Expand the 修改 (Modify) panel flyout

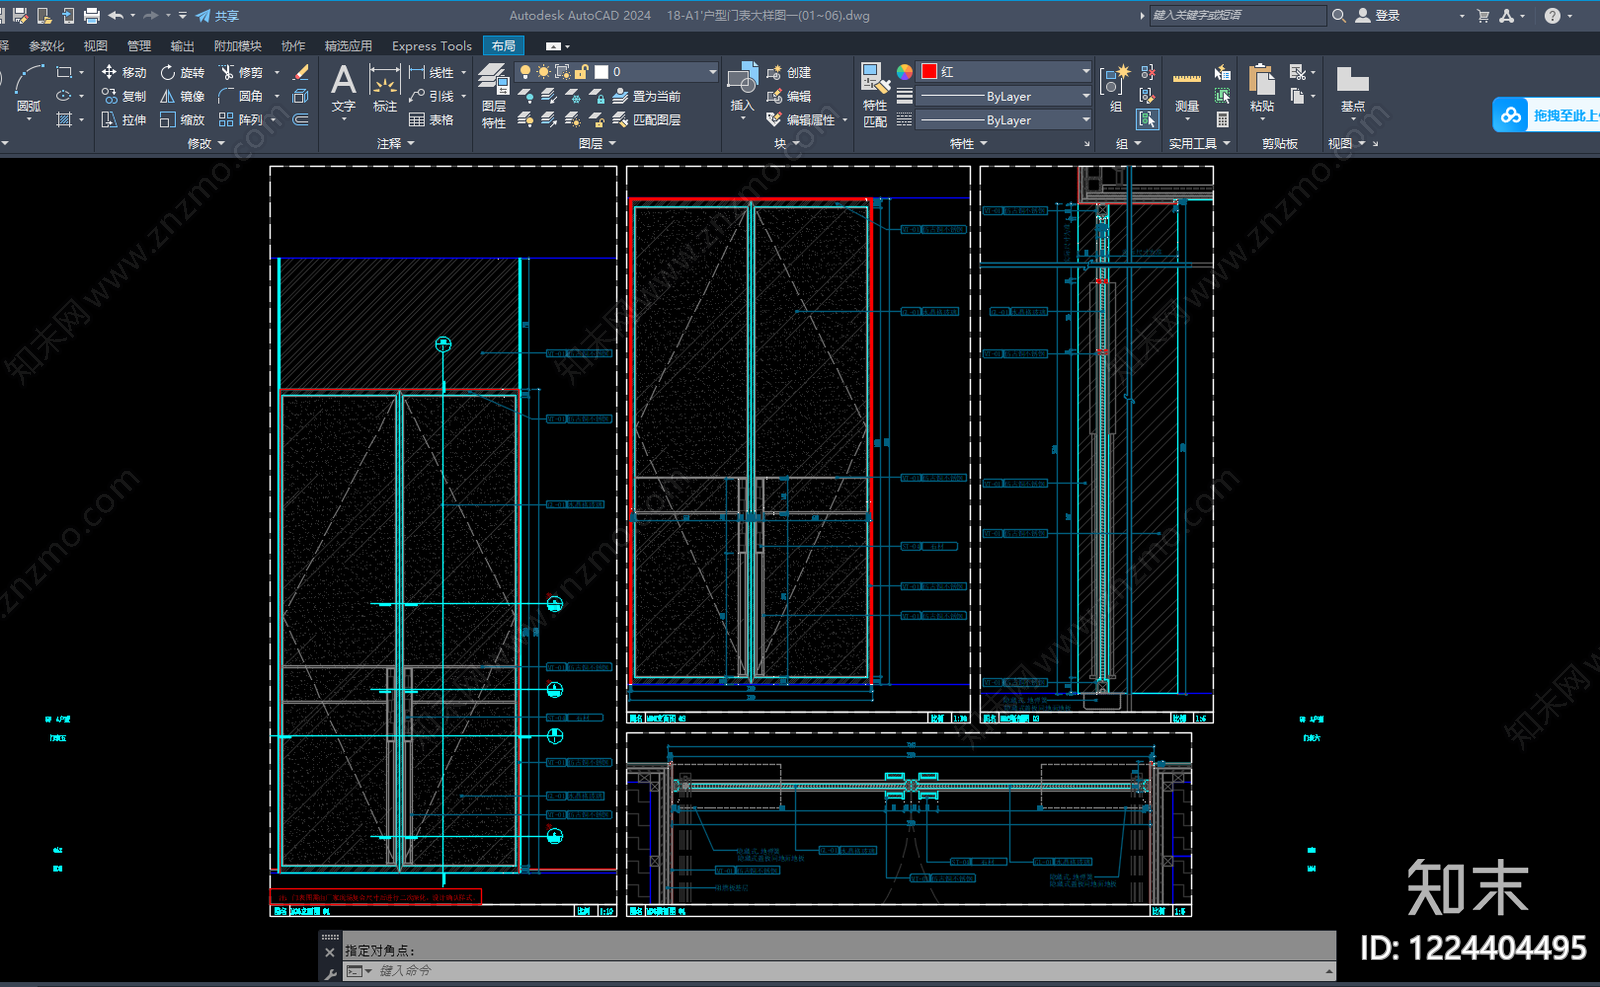[x=206, y=144]
